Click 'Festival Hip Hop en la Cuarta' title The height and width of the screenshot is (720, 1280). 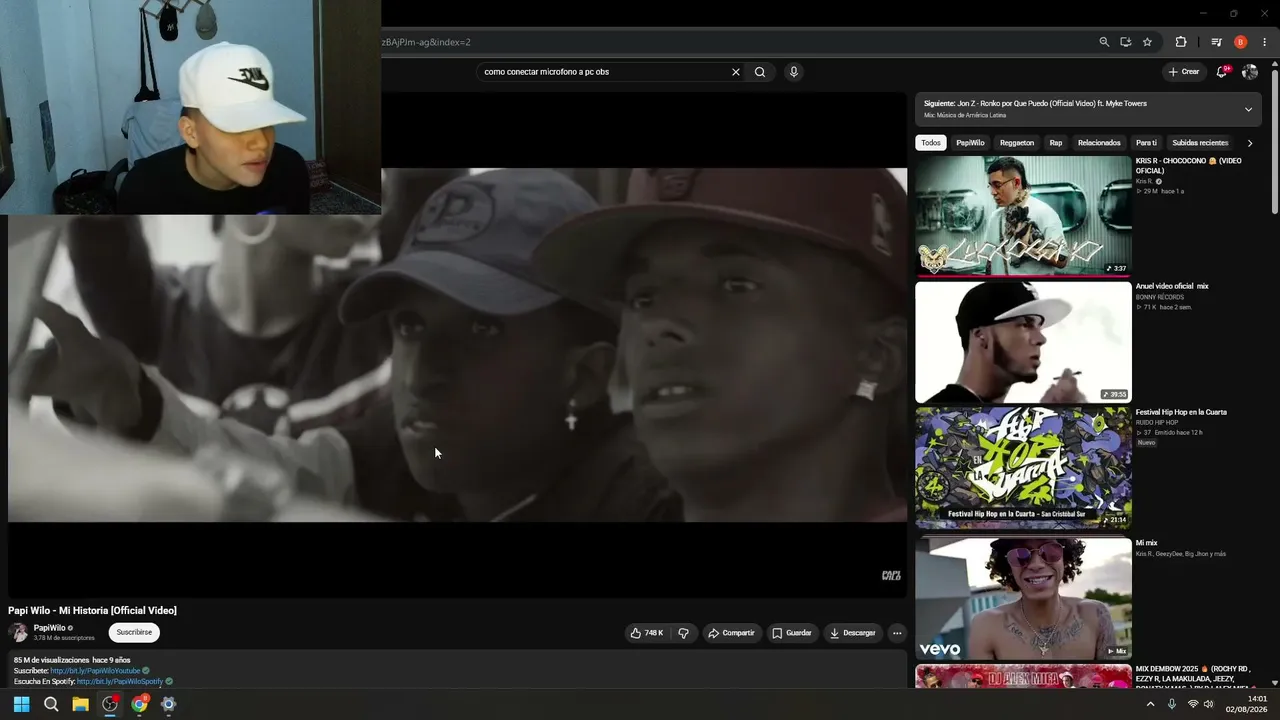pos(1181,412)
